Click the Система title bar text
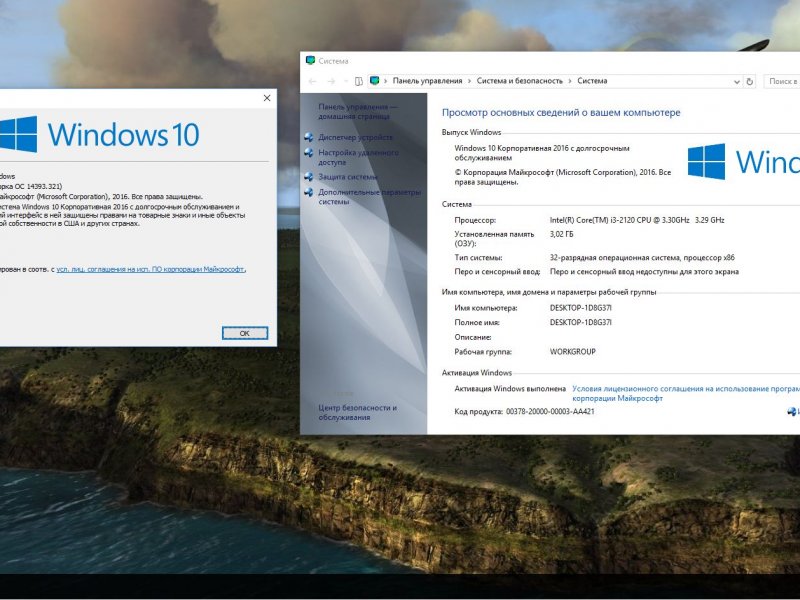Viewport: 800px width, 600px height. [x=333, y=61]
